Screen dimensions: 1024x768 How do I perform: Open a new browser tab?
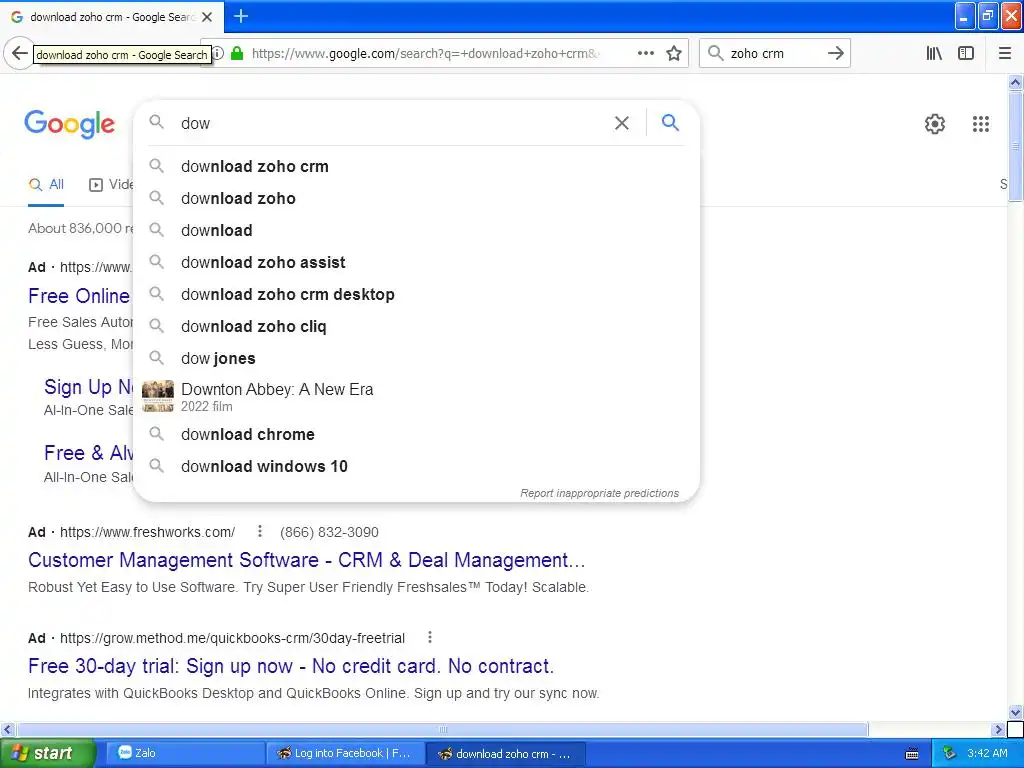tap(241, 16)
